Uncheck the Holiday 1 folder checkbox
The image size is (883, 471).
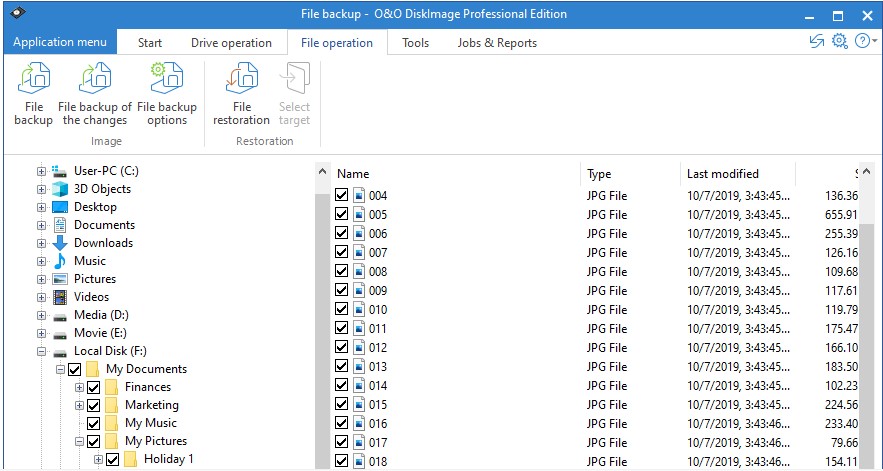(113, 460)
